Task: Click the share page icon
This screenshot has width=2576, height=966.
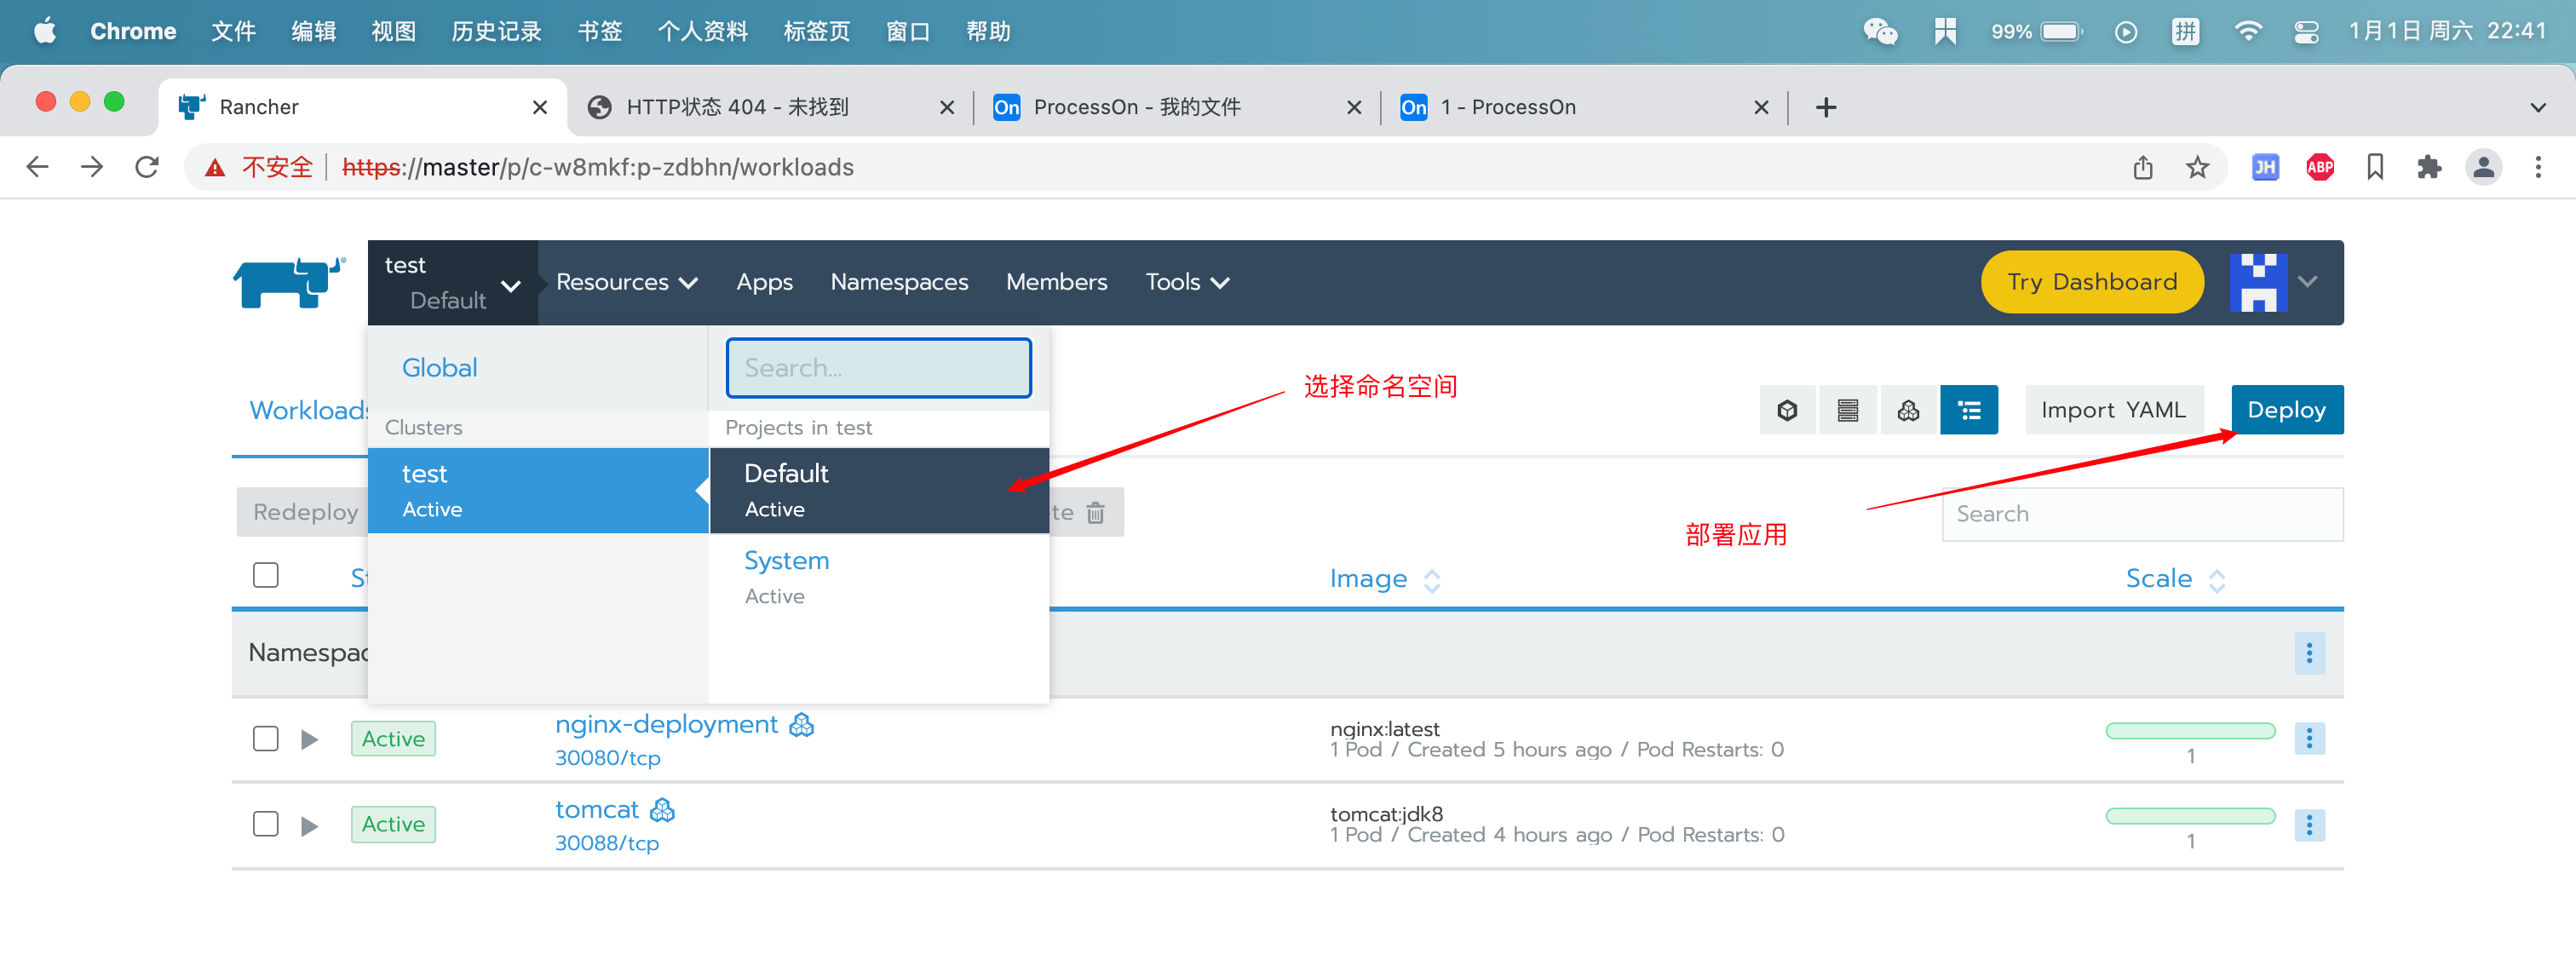Action: [x=2142, y=167]
